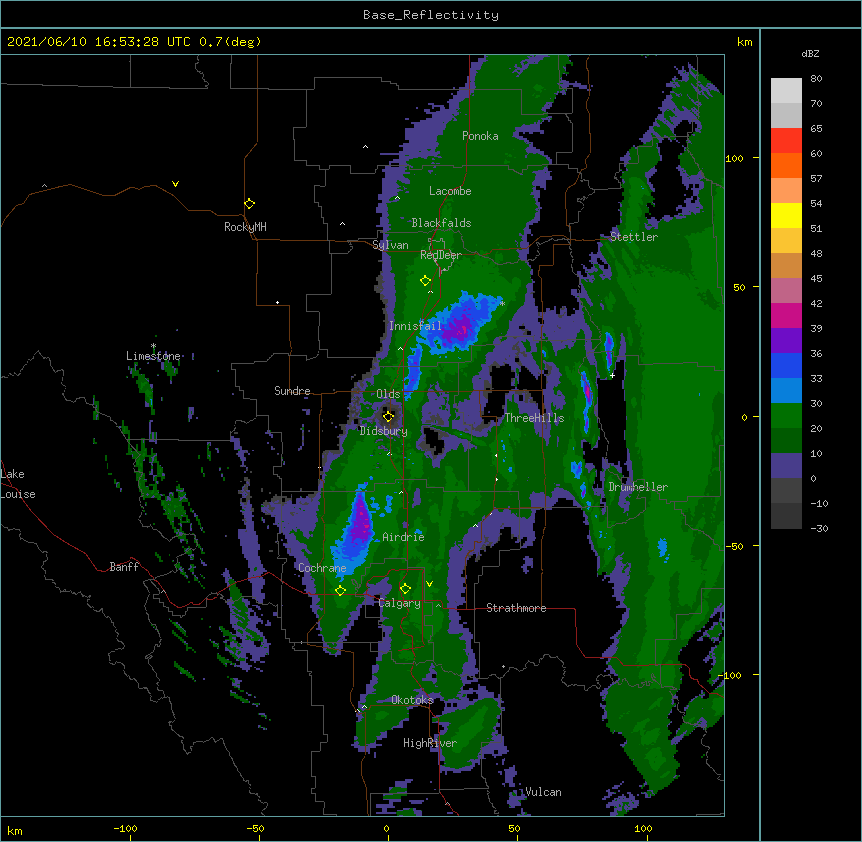Viewport: 862px width, 842px height.
Task: Click the yellow diamond marker above RockyMH
Action: [x=250, y=204]
